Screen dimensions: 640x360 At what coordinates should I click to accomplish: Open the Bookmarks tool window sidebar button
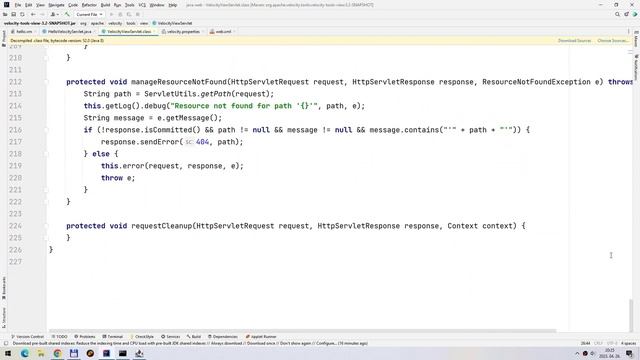4,288
